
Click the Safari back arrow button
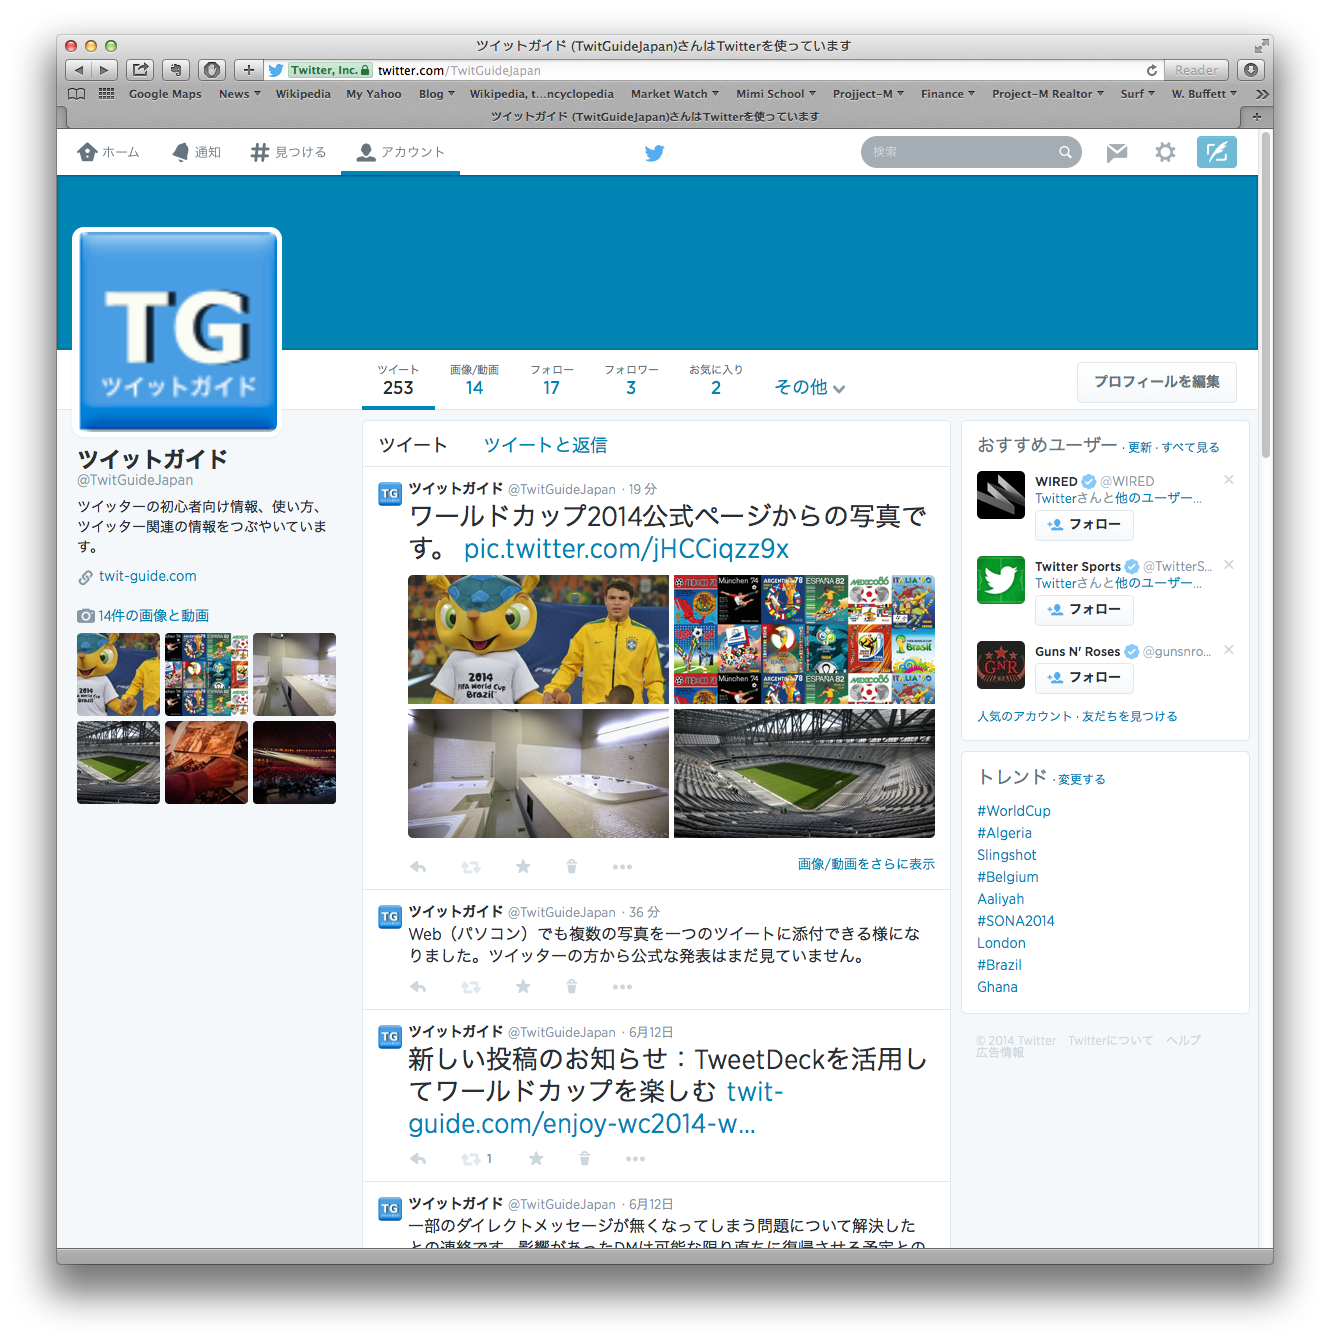click(79, 70)
